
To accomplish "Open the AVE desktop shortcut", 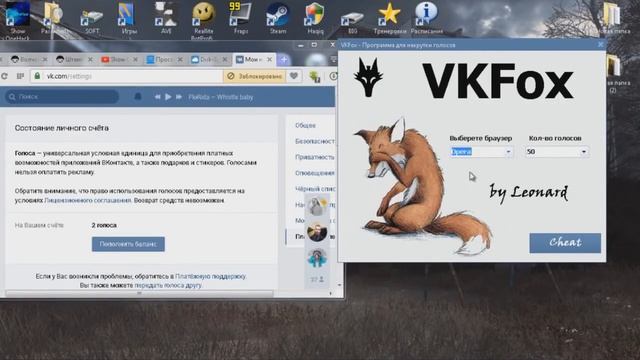I will pos(166,18).
